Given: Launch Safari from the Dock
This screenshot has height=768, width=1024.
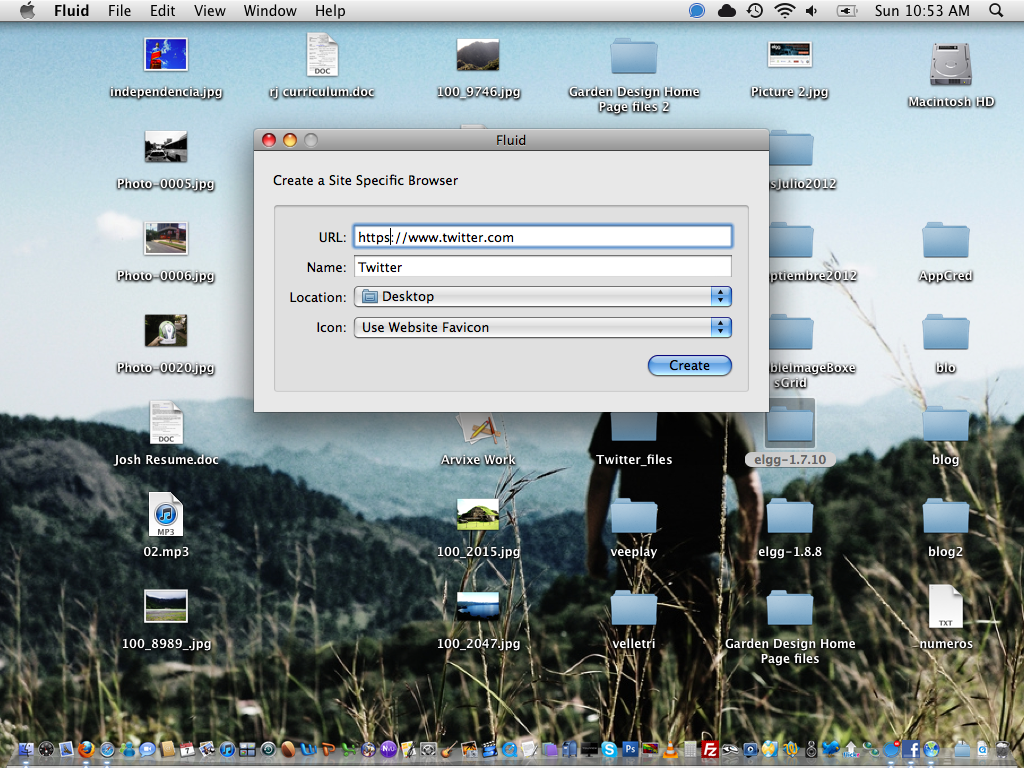Looking at the screenshot, I should 107,750.
